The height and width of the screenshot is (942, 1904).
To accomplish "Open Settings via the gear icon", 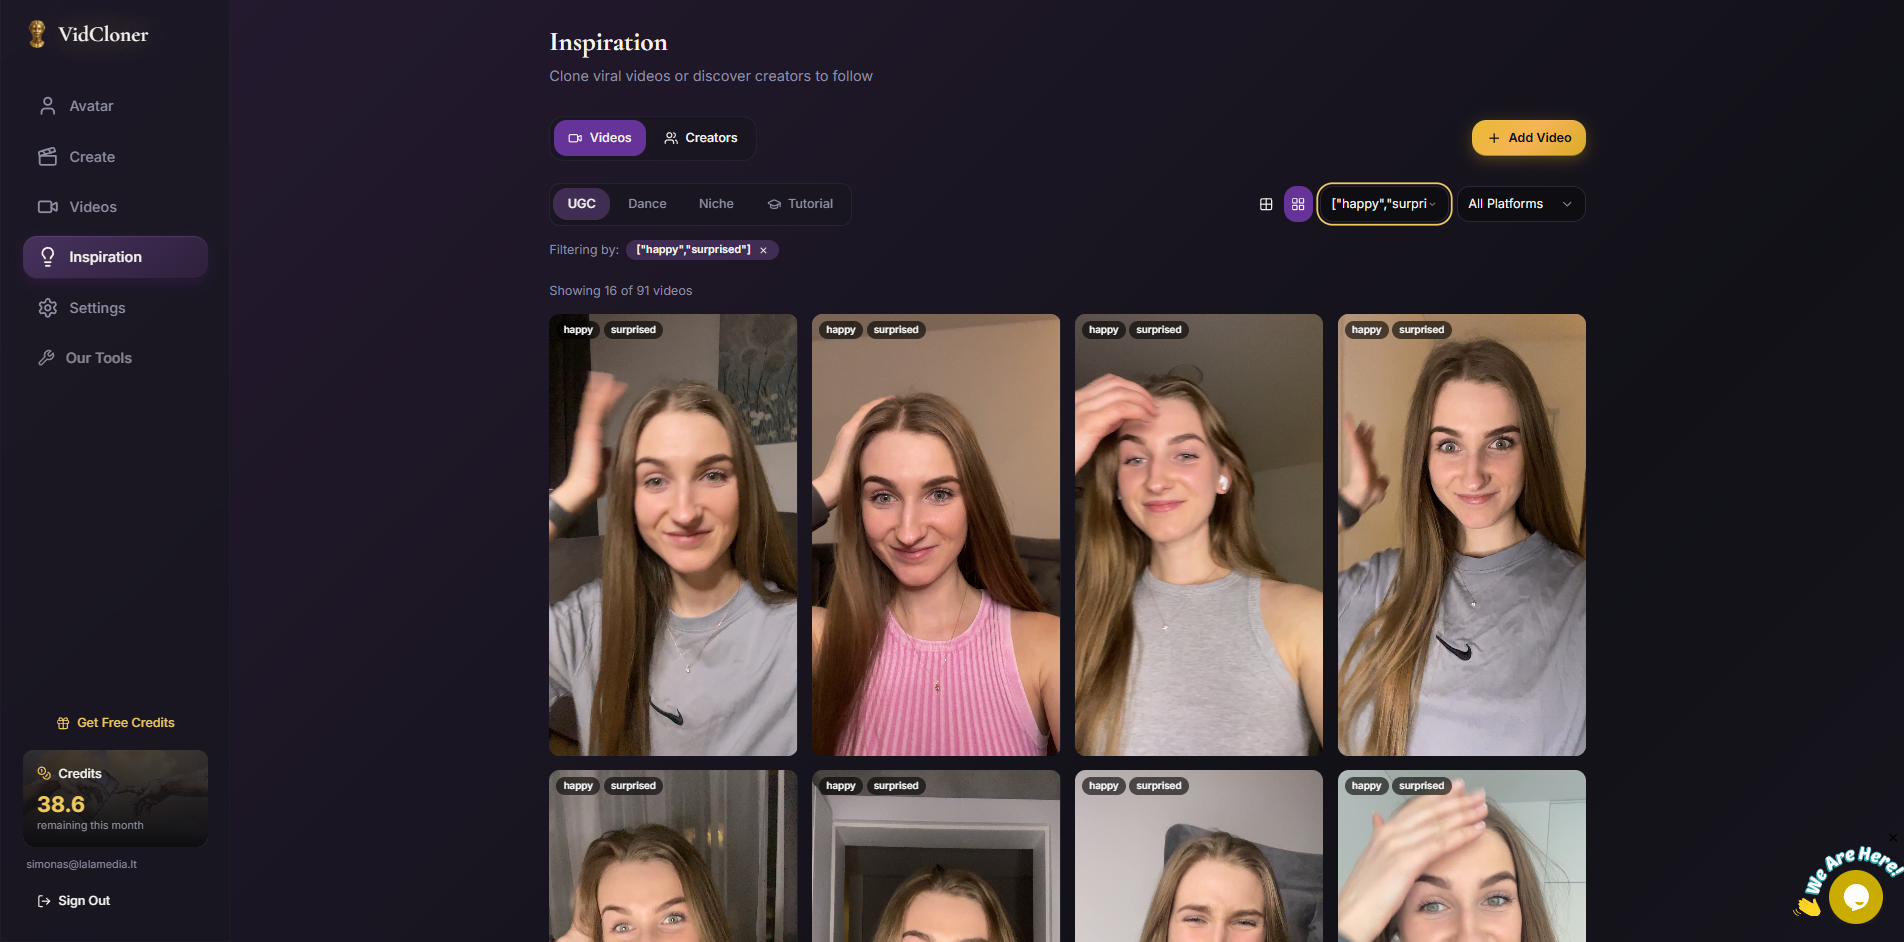I will pos(47,307).
